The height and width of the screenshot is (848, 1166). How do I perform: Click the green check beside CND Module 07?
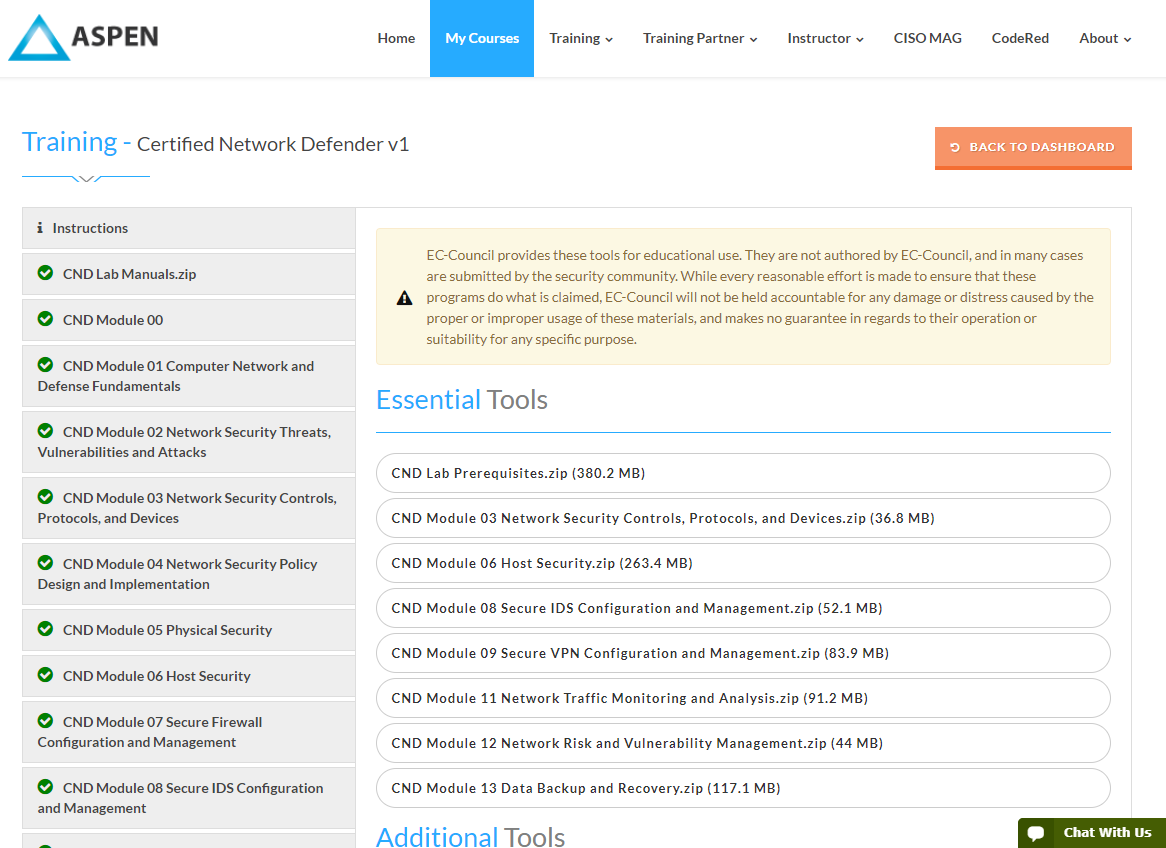click(x=45, y=721)
